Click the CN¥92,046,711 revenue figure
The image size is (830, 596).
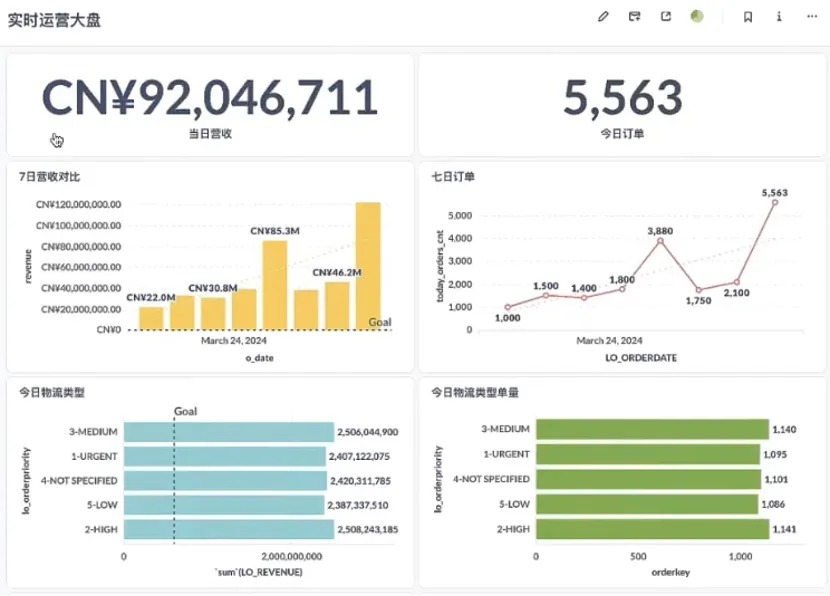click(210, 97)
